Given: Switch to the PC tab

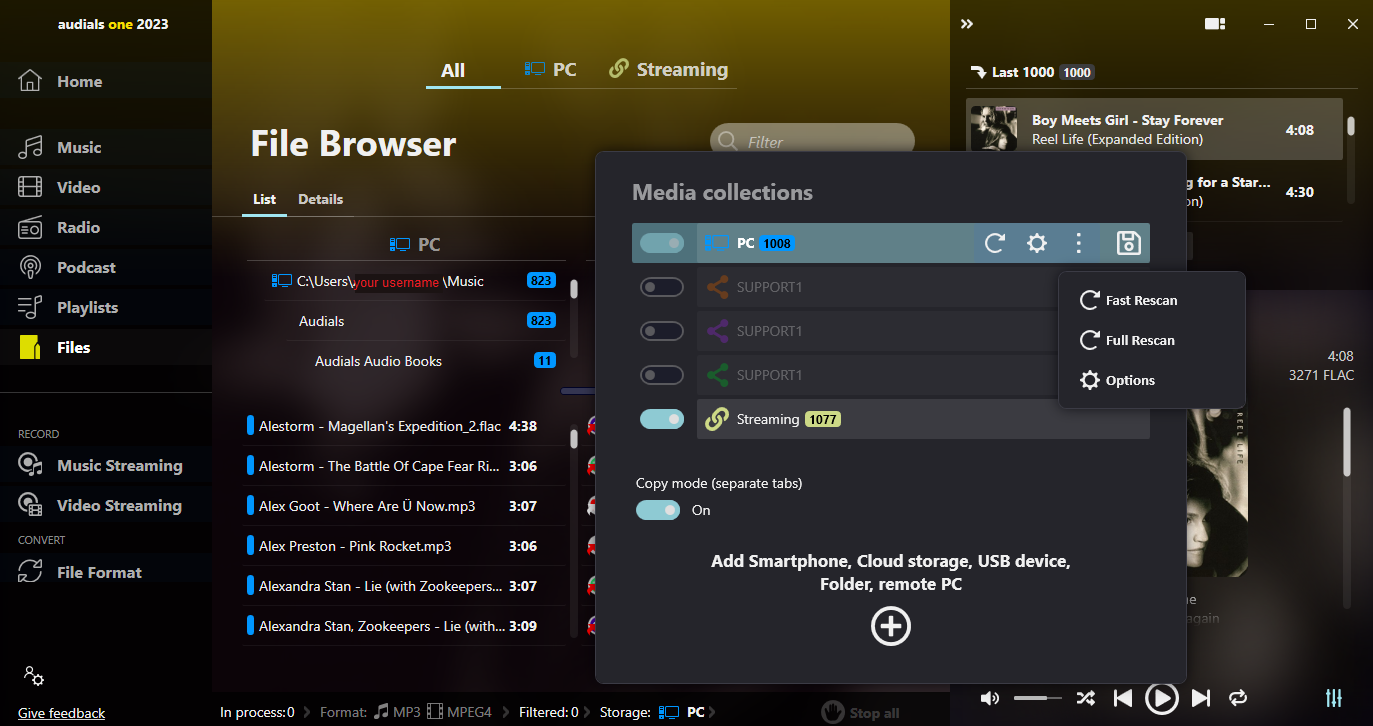Looking at the screenshot, I should 551,70.
